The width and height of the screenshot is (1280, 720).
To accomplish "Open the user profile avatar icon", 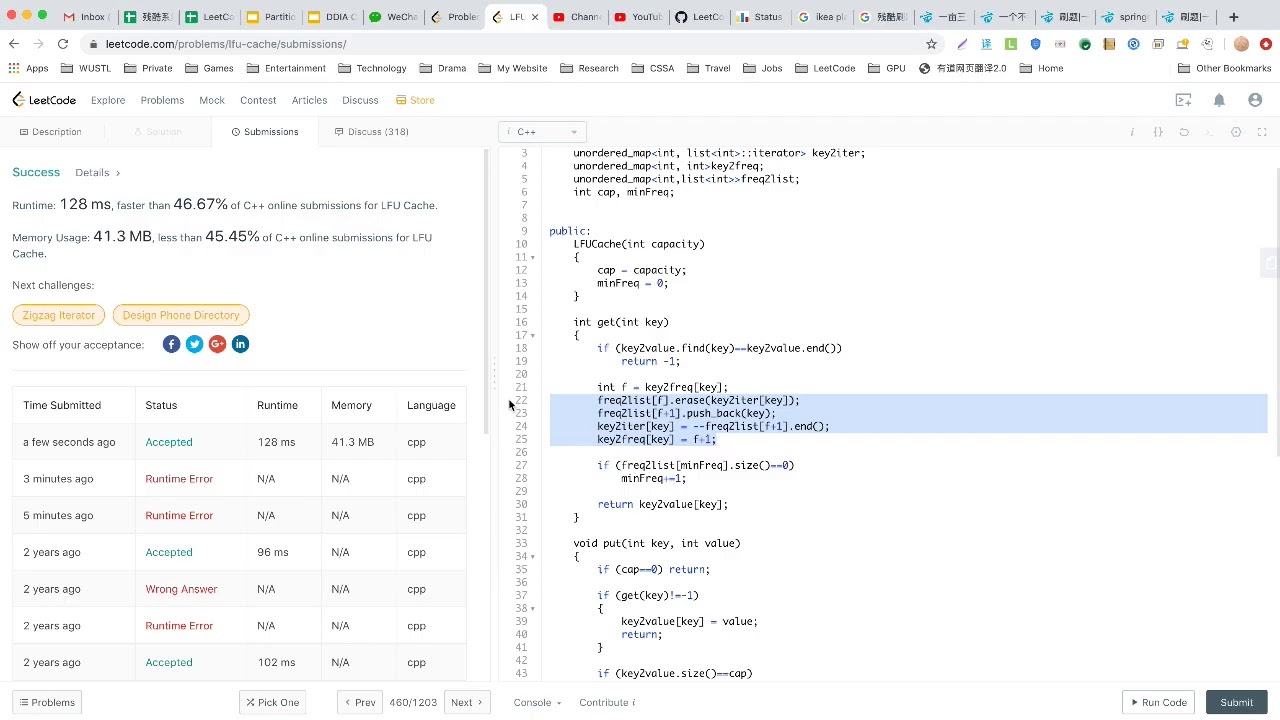I will tap(1255, 100).
